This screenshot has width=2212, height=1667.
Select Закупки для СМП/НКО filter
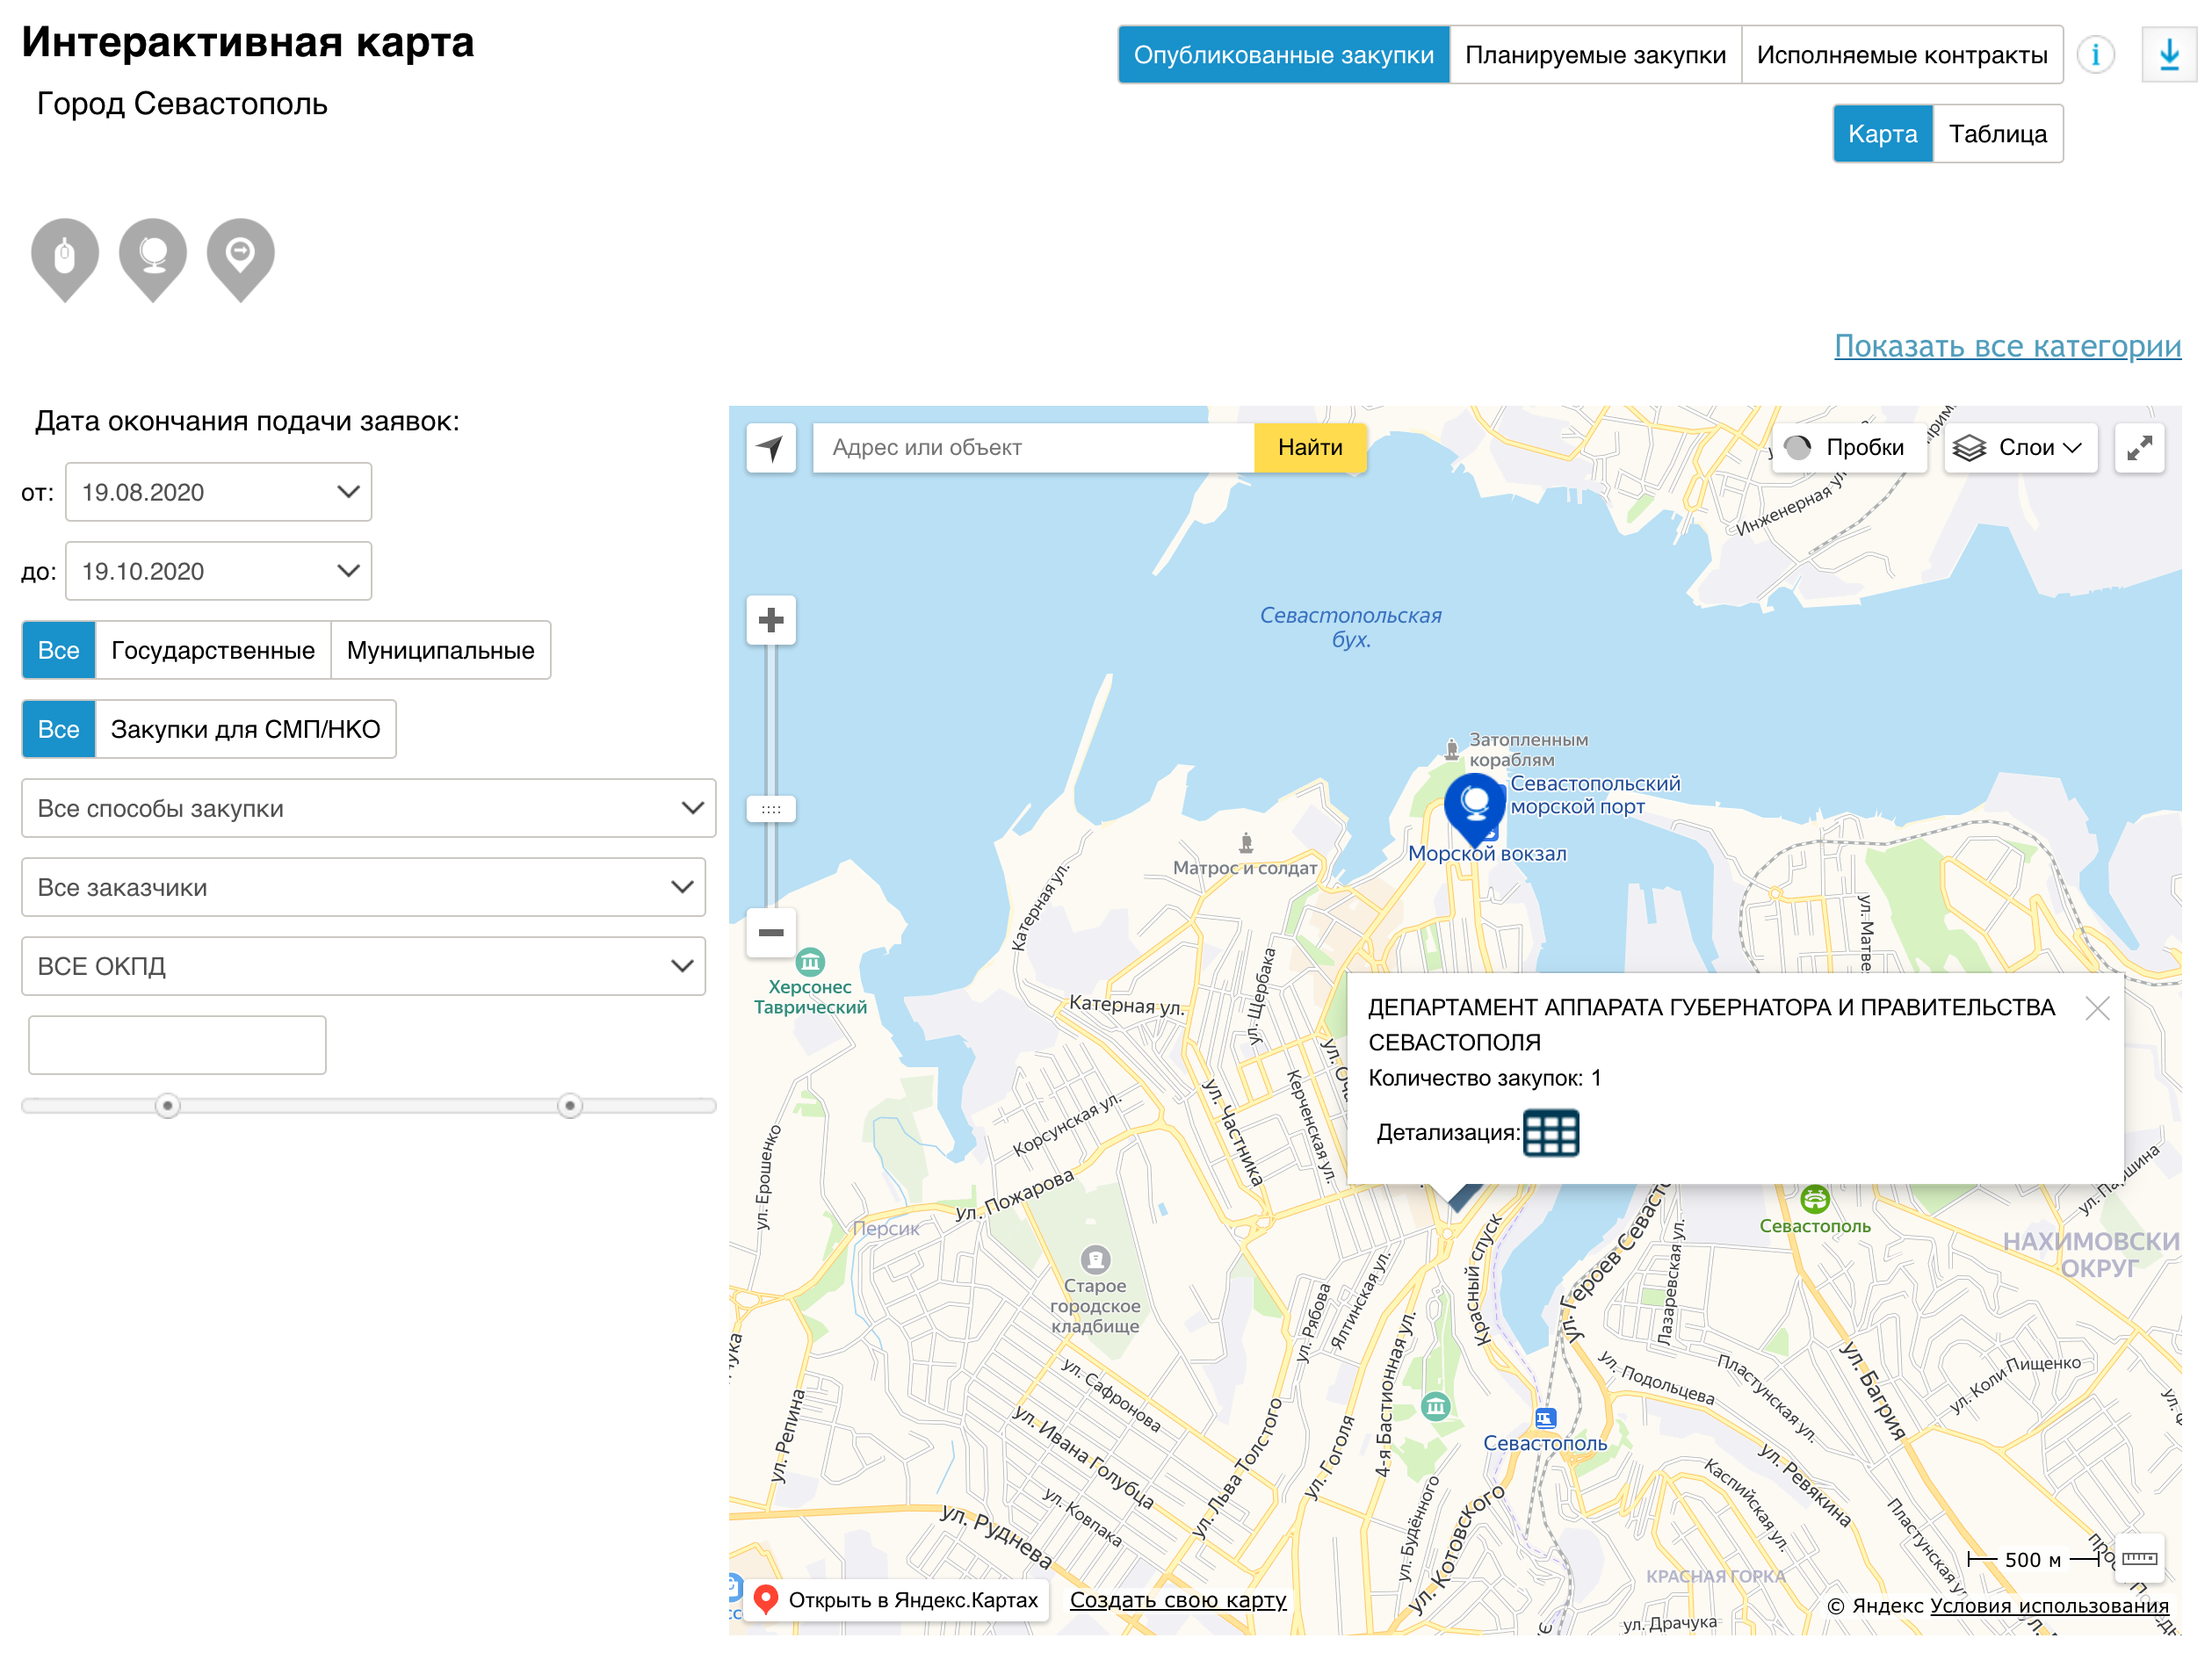tap(245, 729)
